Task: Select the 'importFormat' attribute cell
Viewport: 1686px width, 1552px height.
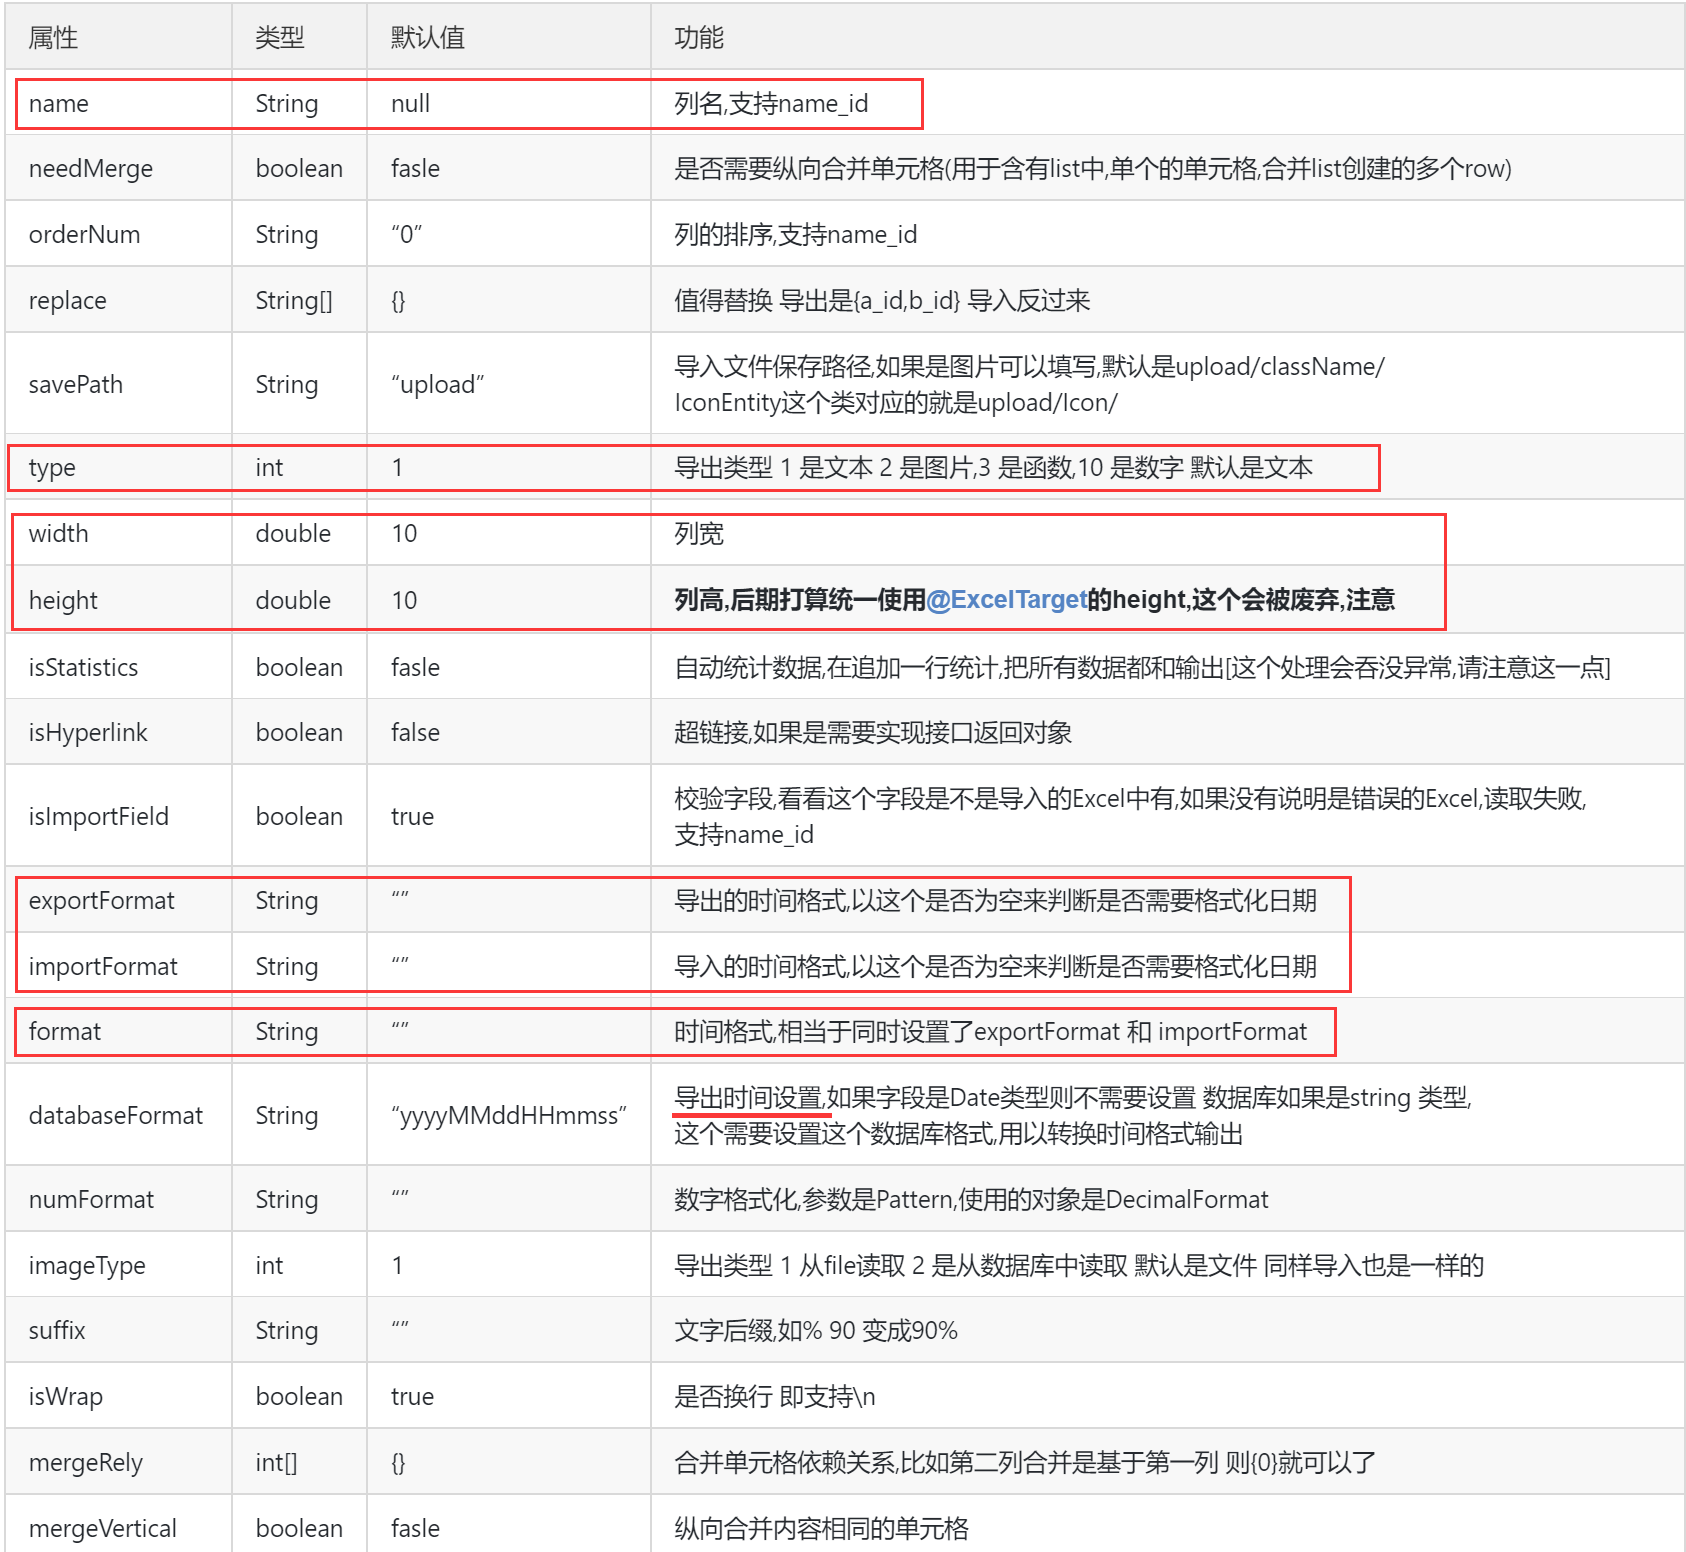Action: coord(118,966)
